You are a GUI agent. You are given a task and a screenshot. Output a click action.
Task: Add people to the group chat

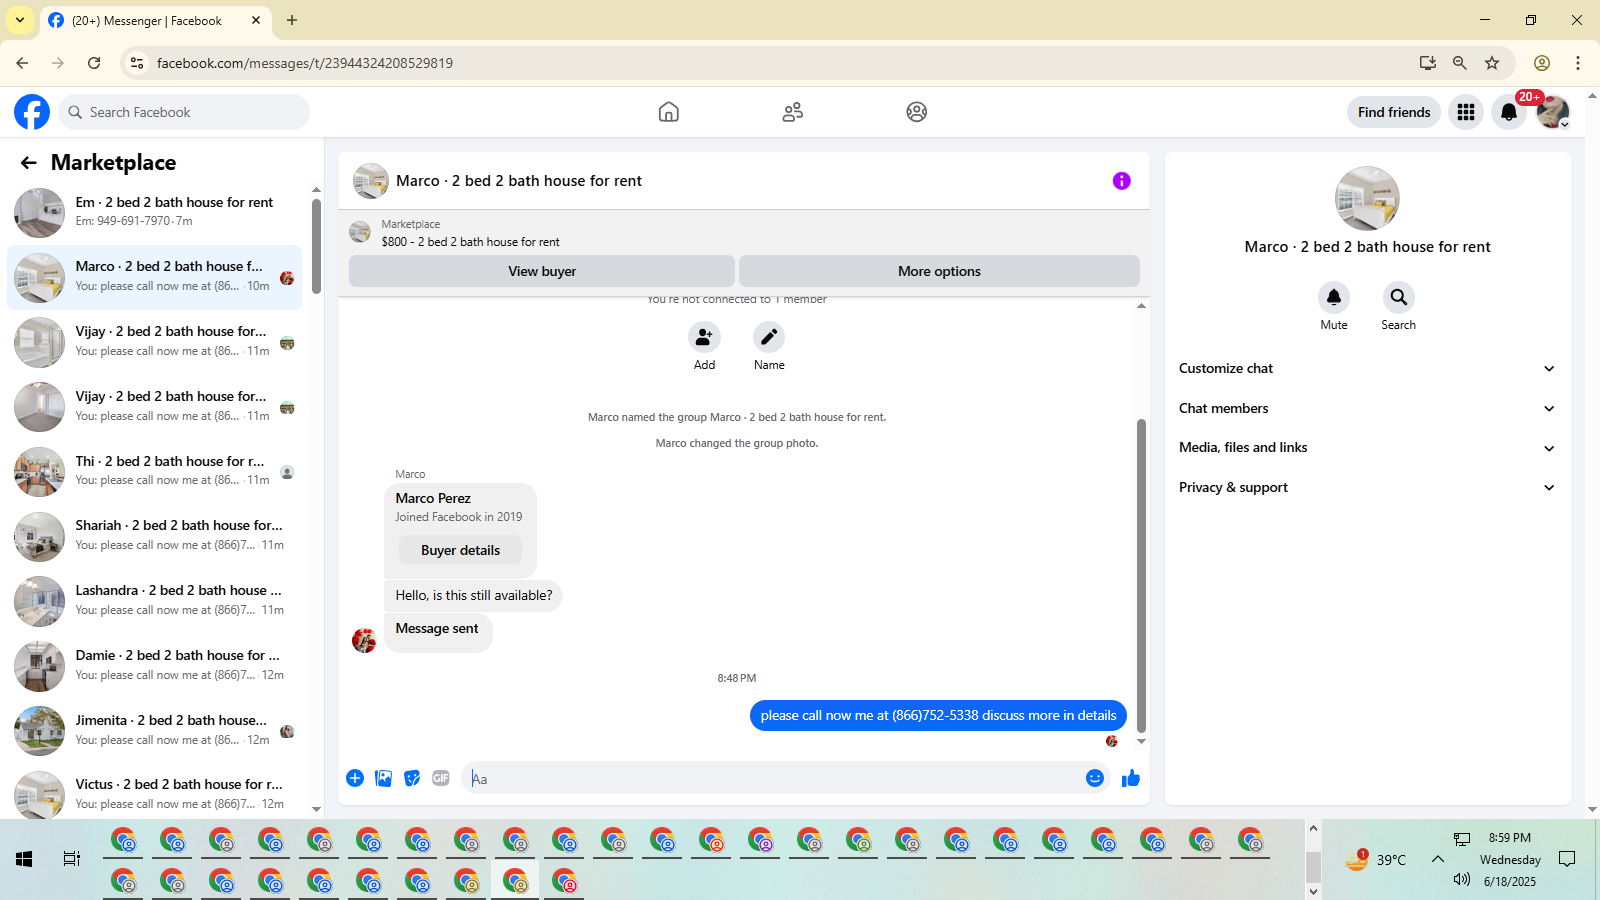(x=704, y=337)
